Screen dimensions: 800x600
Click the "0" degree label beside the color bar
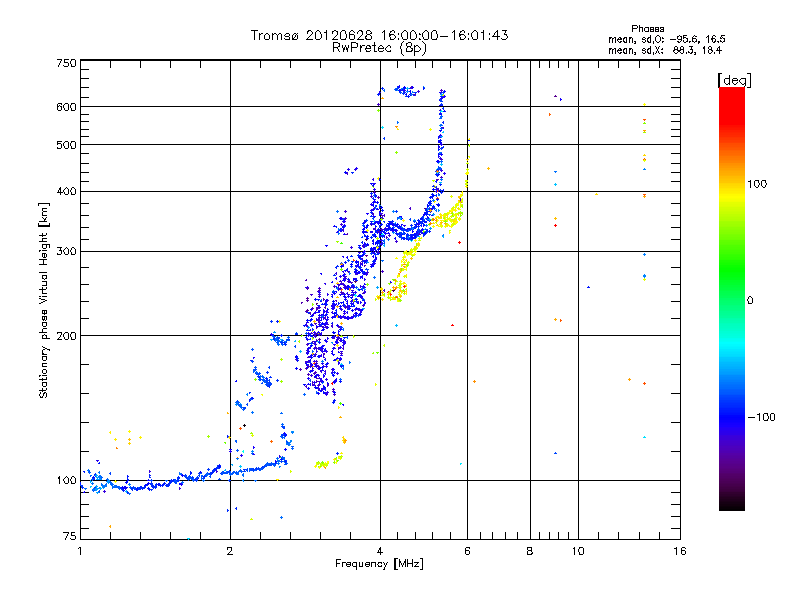[x=750, y=301]
